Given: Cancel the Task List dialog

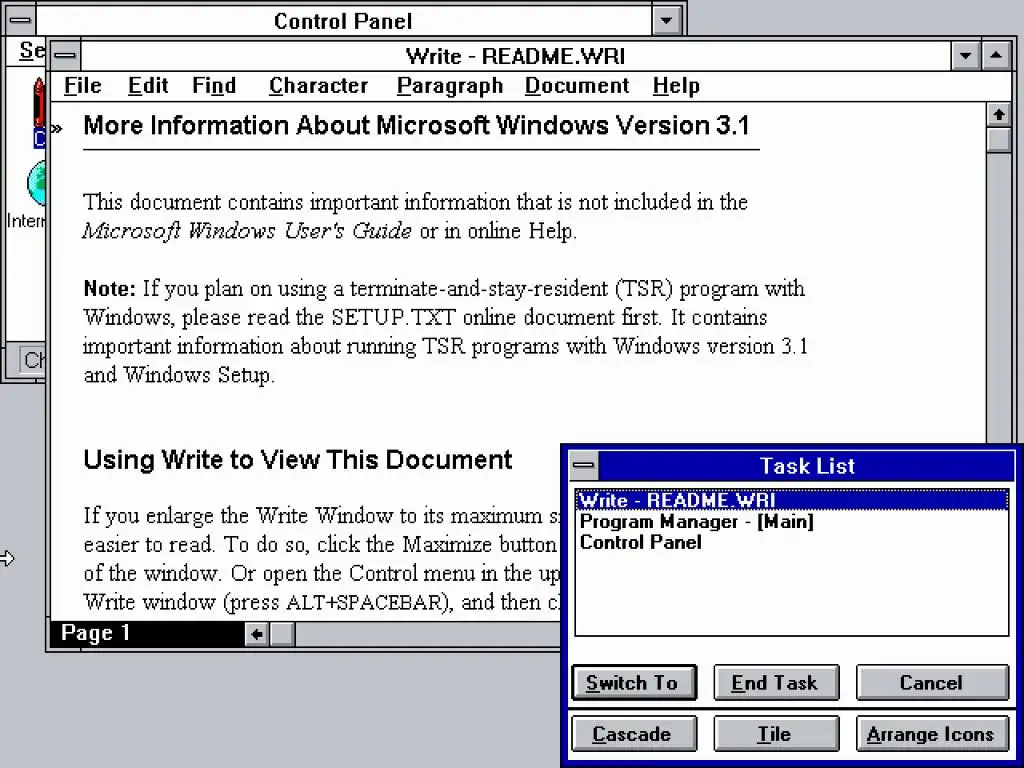Looking at the screenshot, I should (x=931, y=682).
